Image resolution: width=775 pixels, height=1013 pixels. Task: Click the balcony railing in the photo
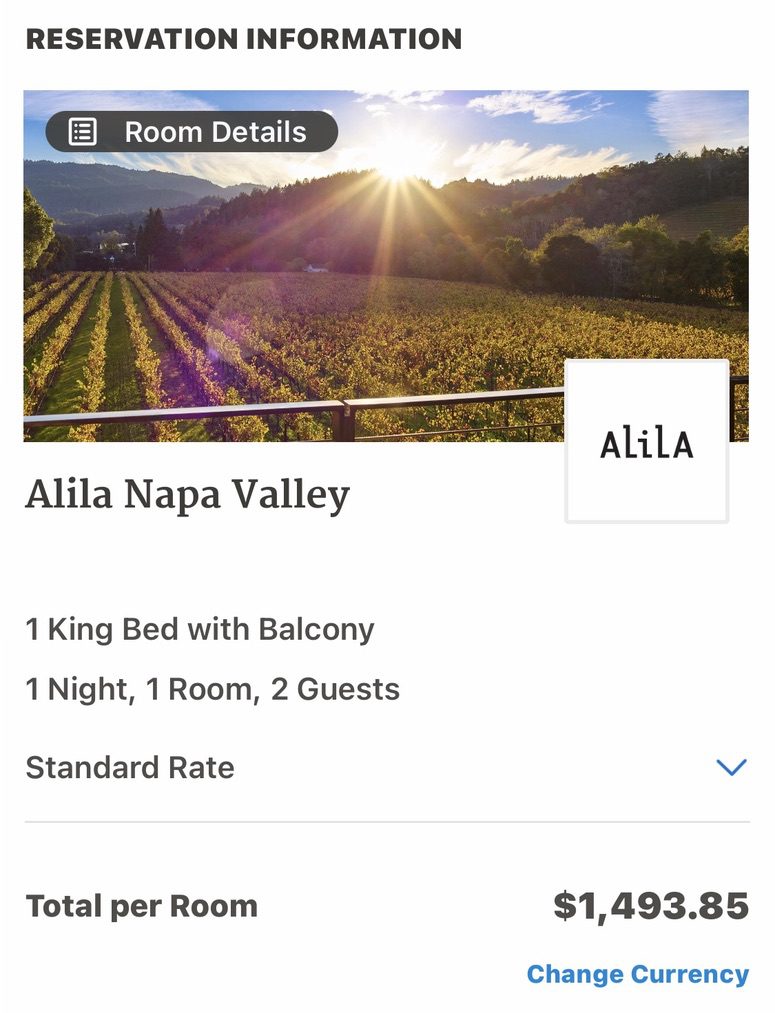pos(294,413)
